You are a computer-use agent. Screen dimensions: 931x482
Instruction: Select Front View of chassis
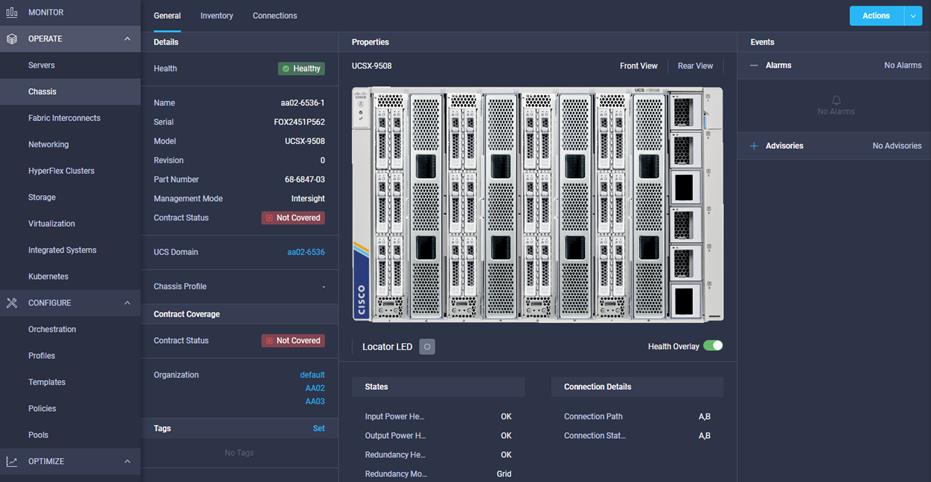pyautogui.click(x=638, y=66)
